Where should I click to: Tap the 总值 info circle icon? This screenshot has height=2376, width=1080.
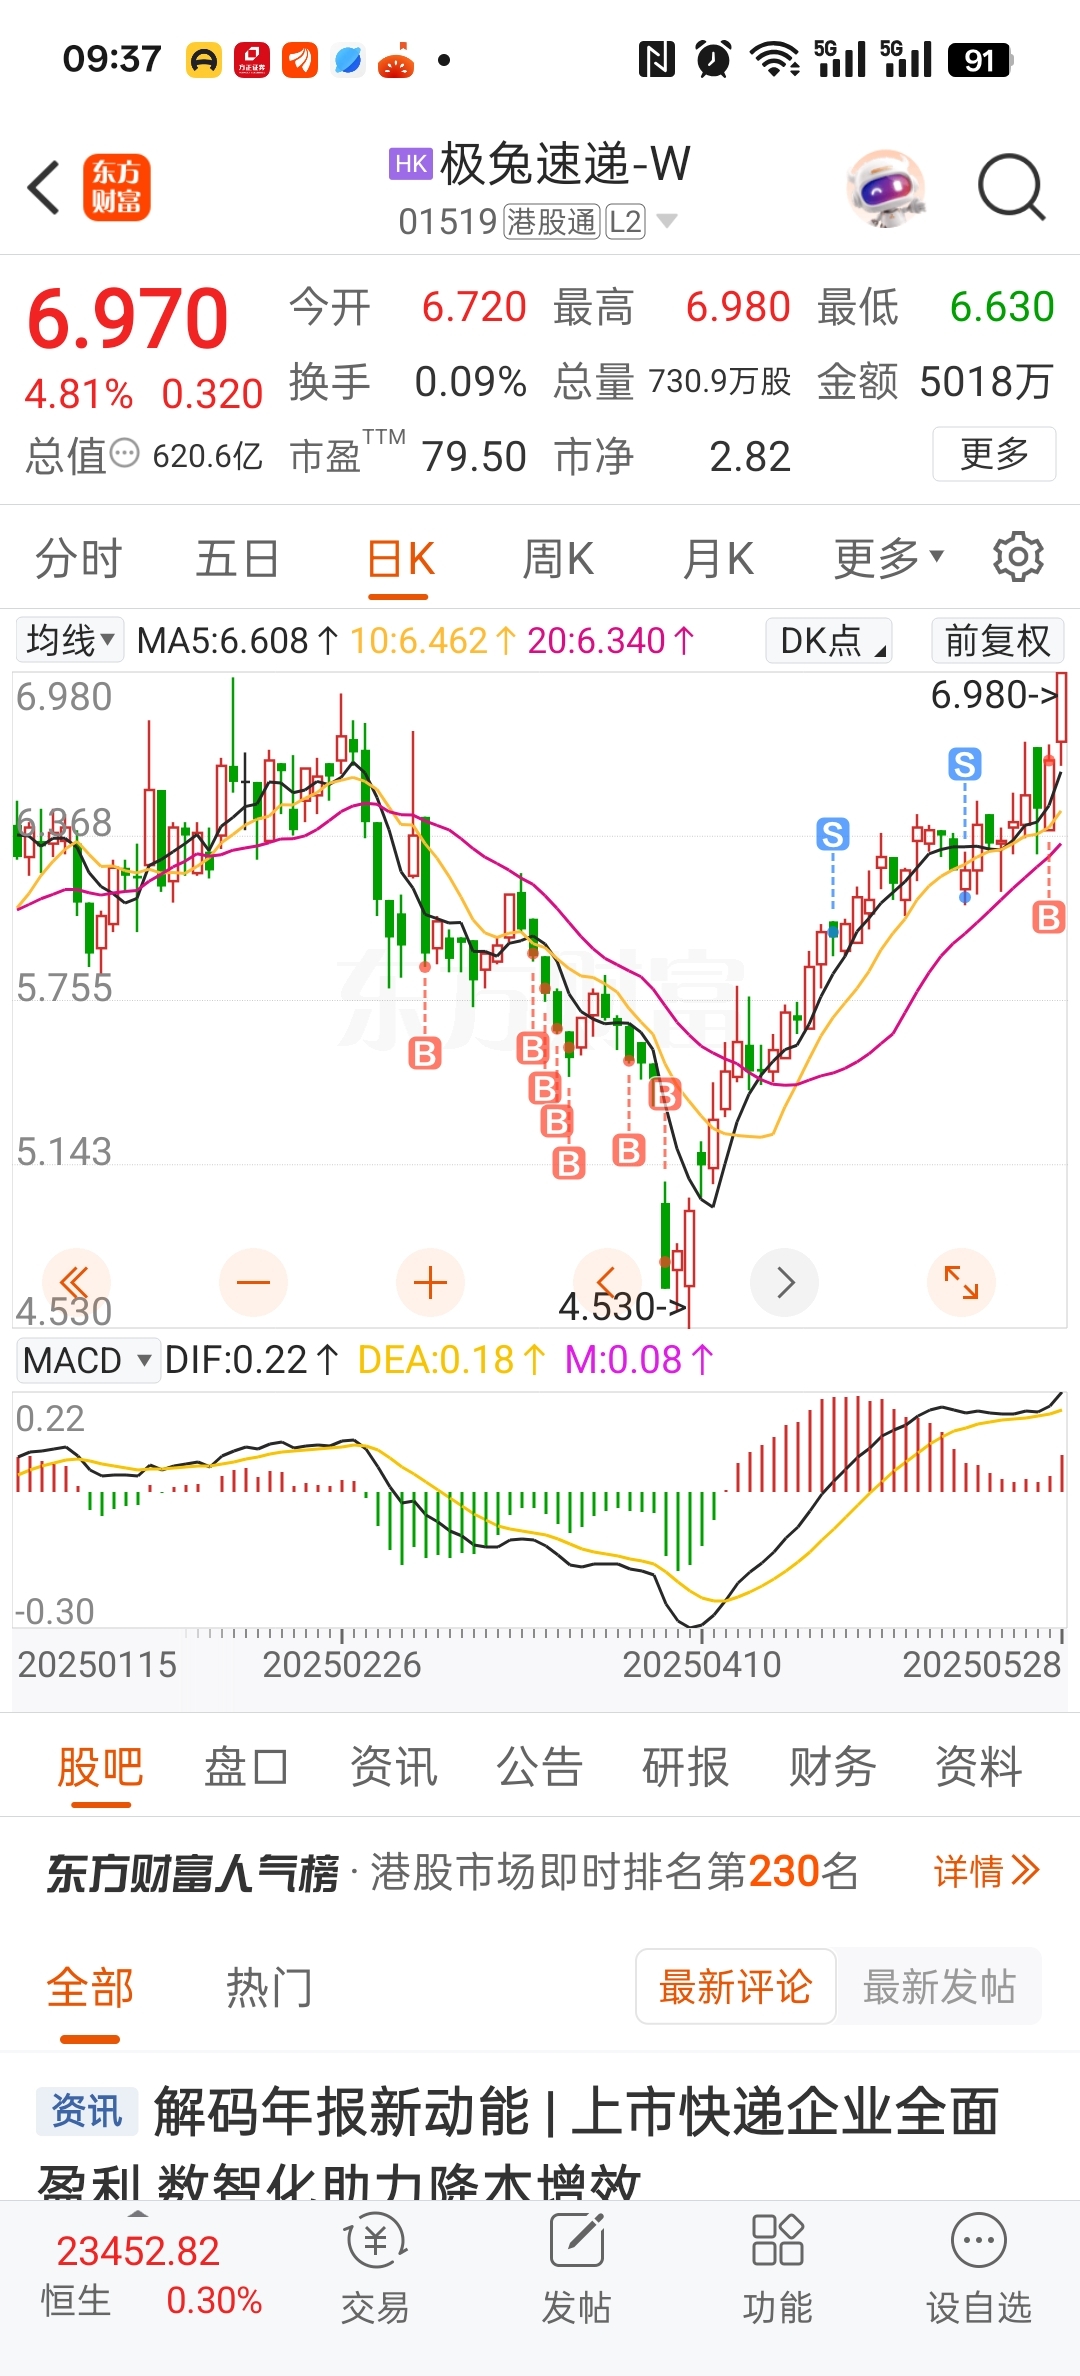point(124,454)
